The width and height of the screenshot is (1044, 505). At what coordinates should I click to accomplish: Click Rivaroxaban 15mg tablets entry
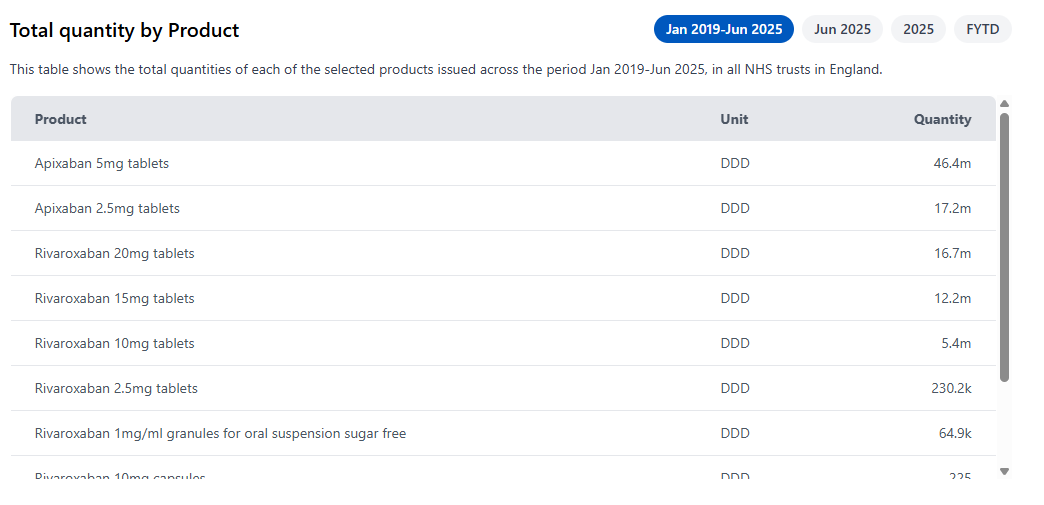(114, 298)
